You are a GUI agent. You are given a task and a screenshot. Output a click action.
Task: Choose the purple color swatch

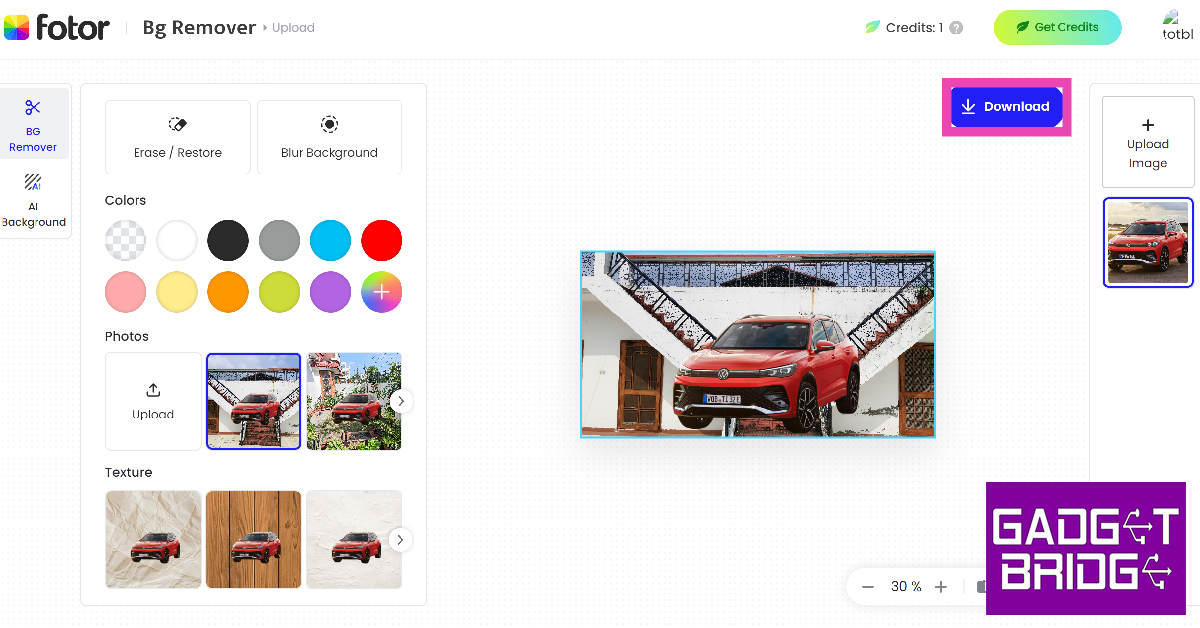point(330,292)
